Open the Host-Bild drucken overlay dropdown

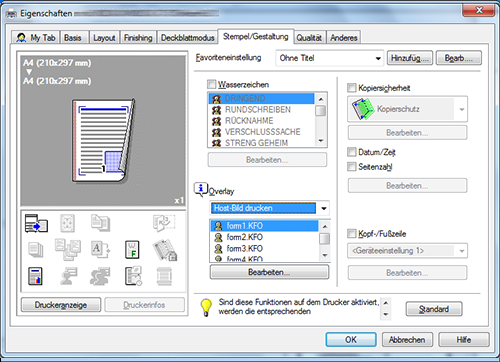pos(269,208)
